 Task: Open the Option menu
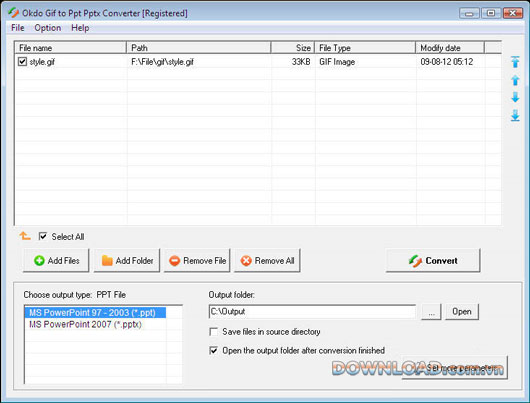tap(48, 28)
